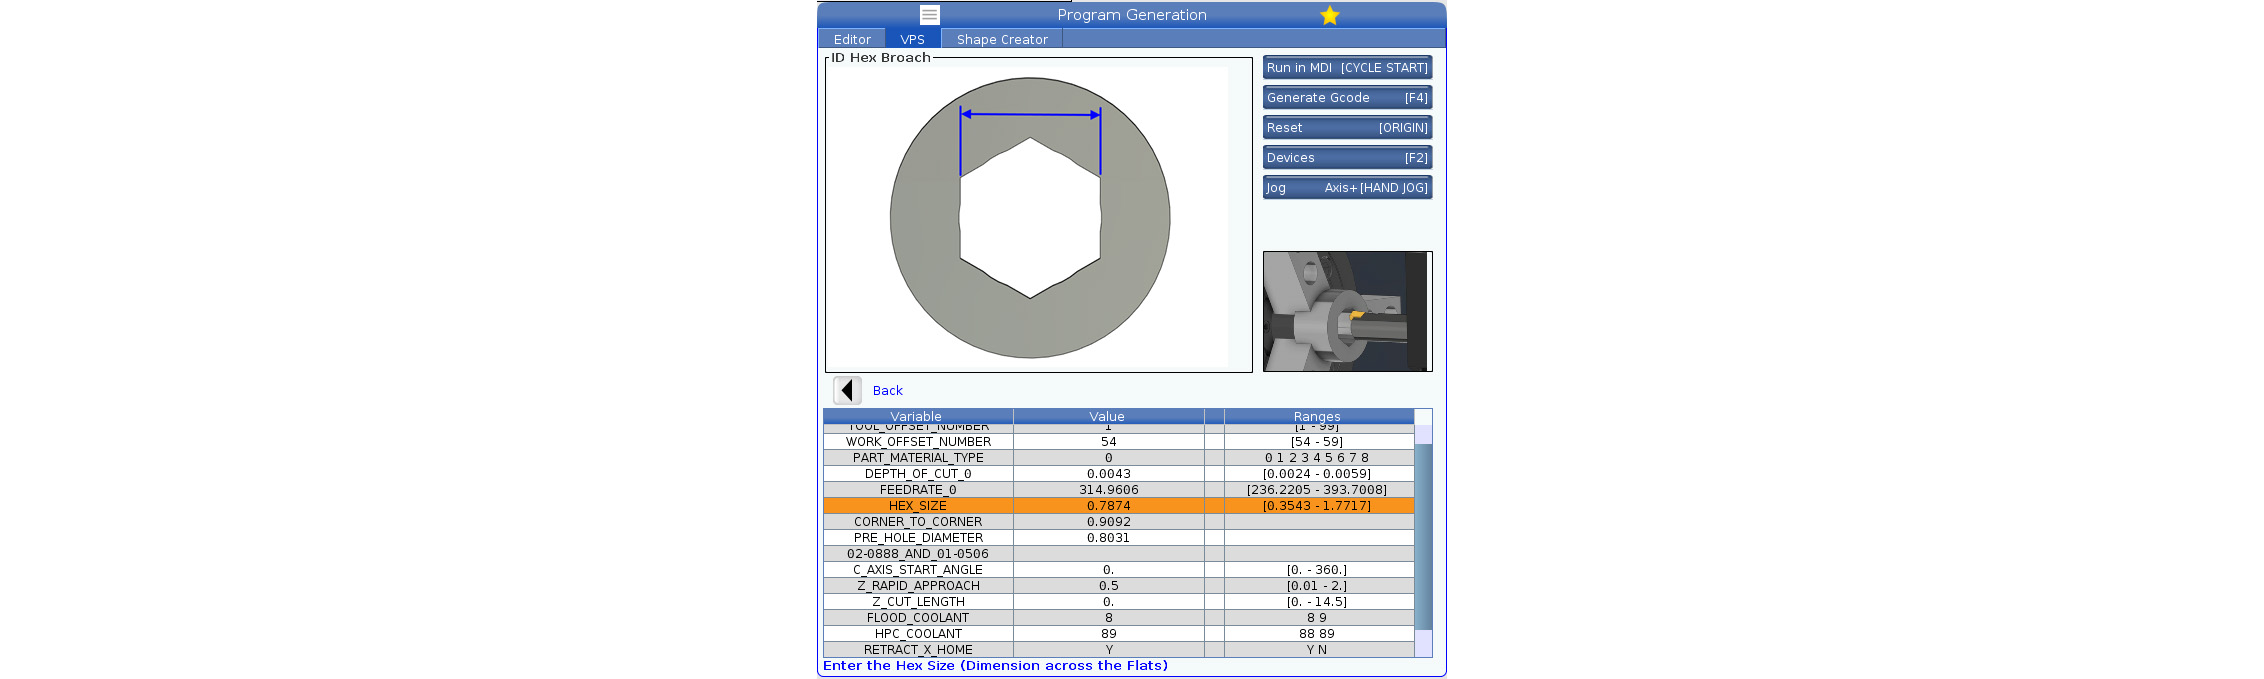Image resolution: width=2264 pixels, height=679 pixels.
Task: Click the Ranges column header
Action: click(1318, 417)
